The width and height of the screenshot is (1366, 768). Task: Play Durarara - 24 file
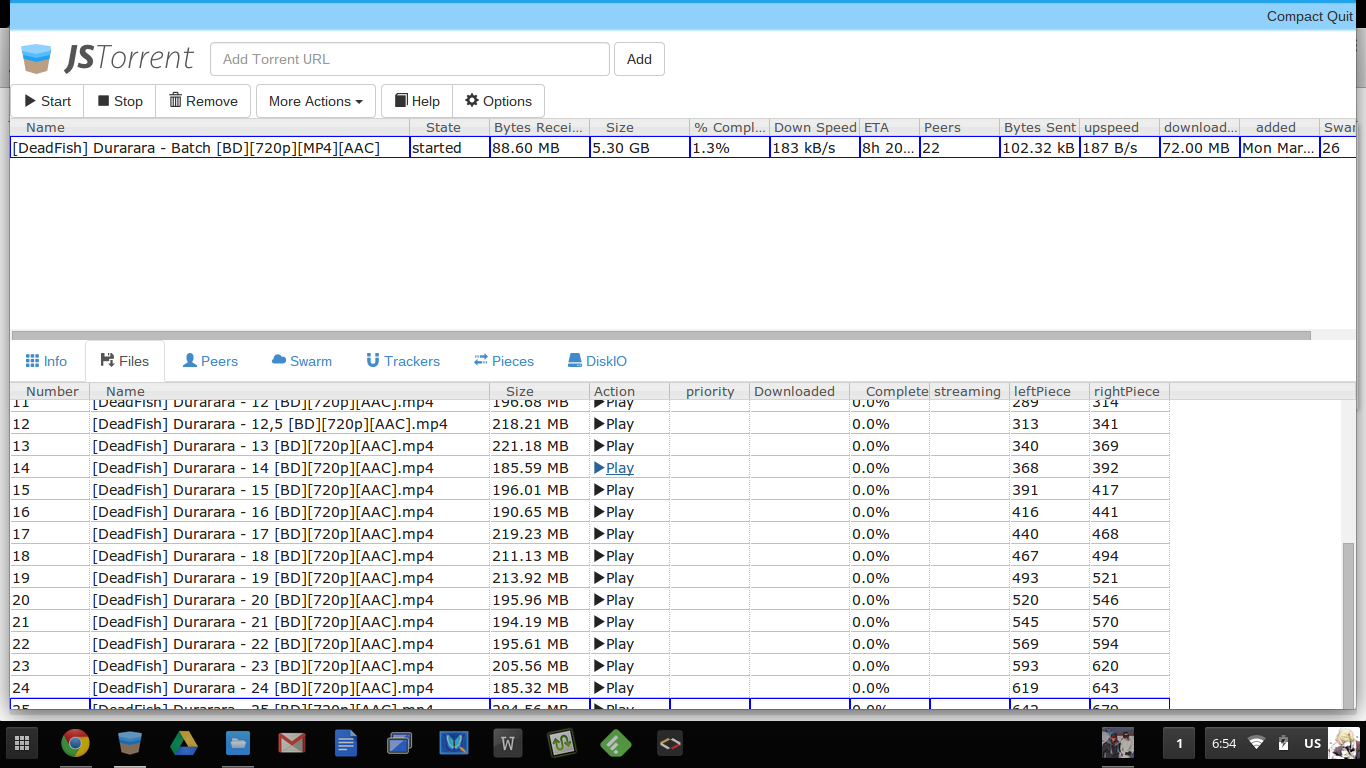point(614,688)
